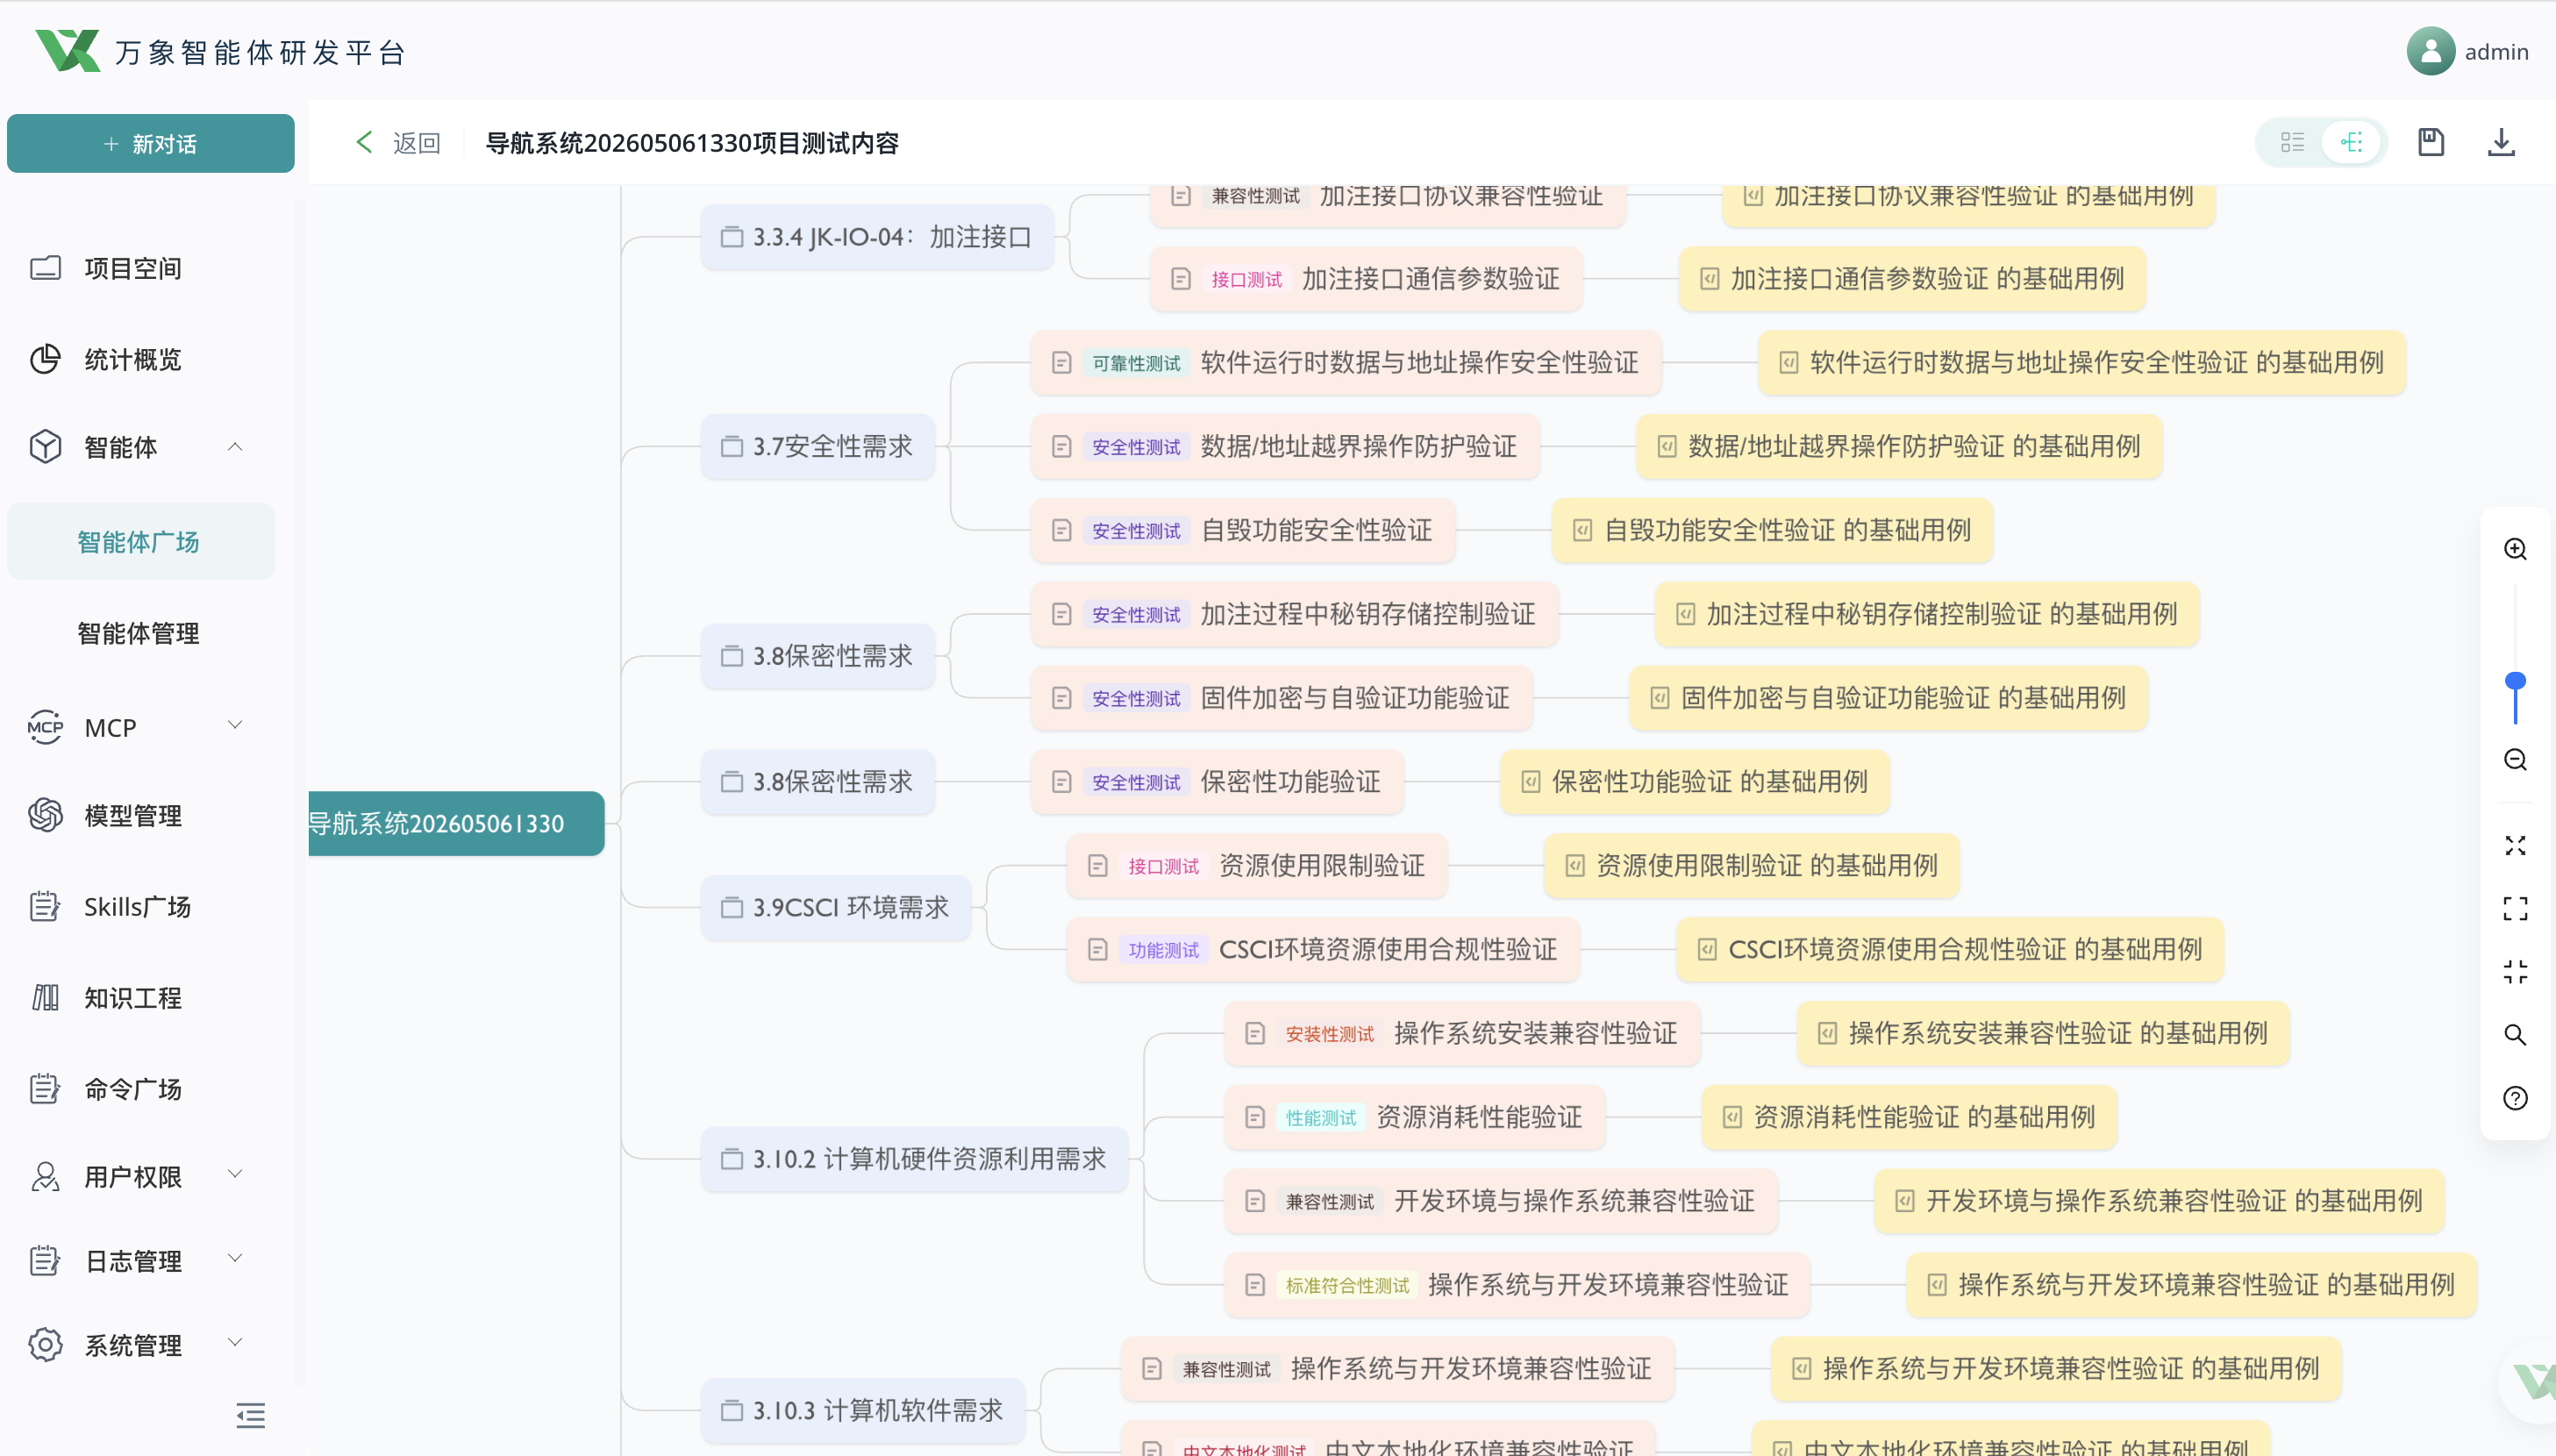Viewport: 2556px width, 1456px height.
Task: Switch to mind map view toggle
Action: pyautogui.click(x=2350, y=142)
